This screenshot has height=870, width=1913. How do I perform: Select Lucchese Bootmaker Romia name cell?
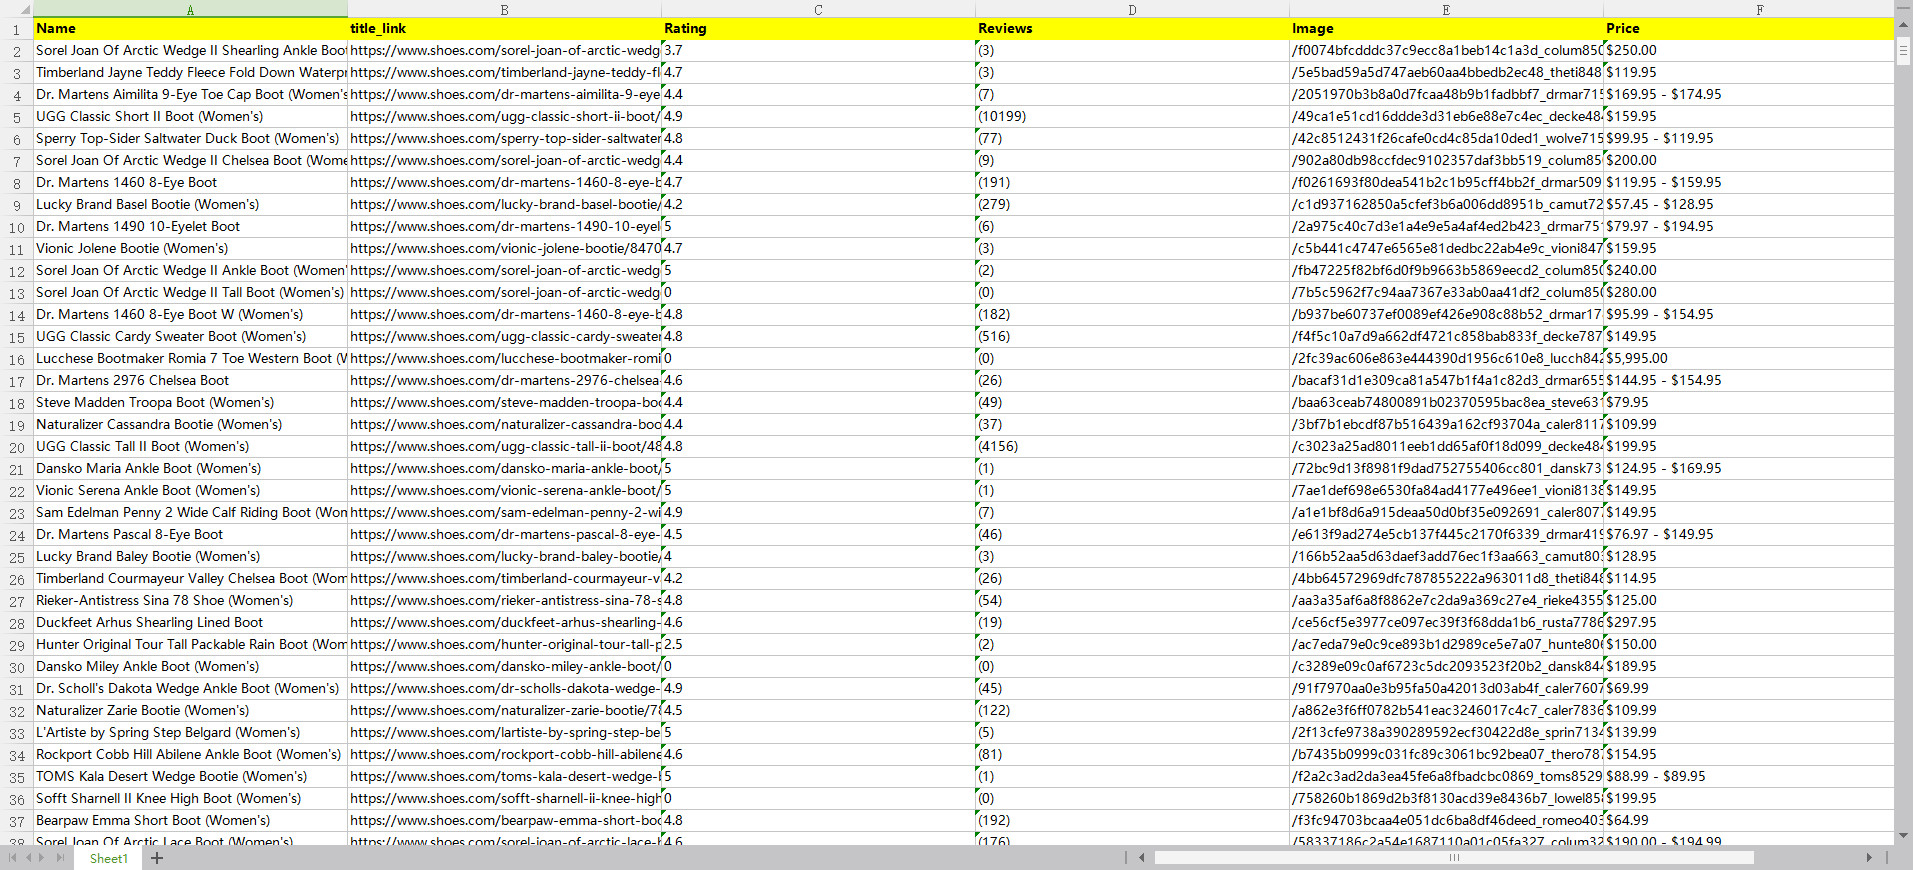pos(190,359)
